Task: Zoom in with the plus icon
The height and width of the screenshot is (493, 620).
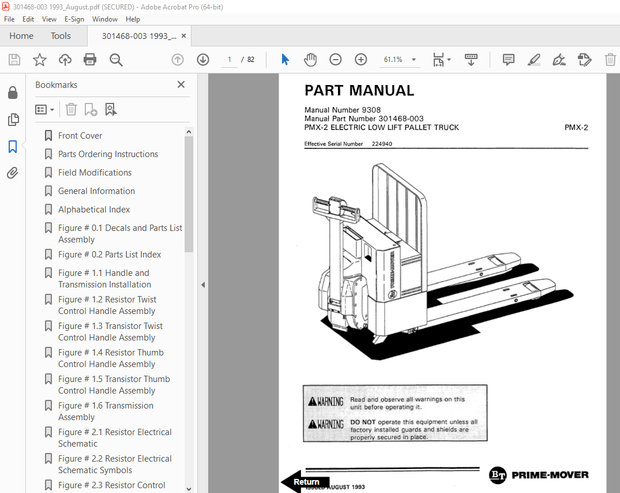Action: coord(361,60)
